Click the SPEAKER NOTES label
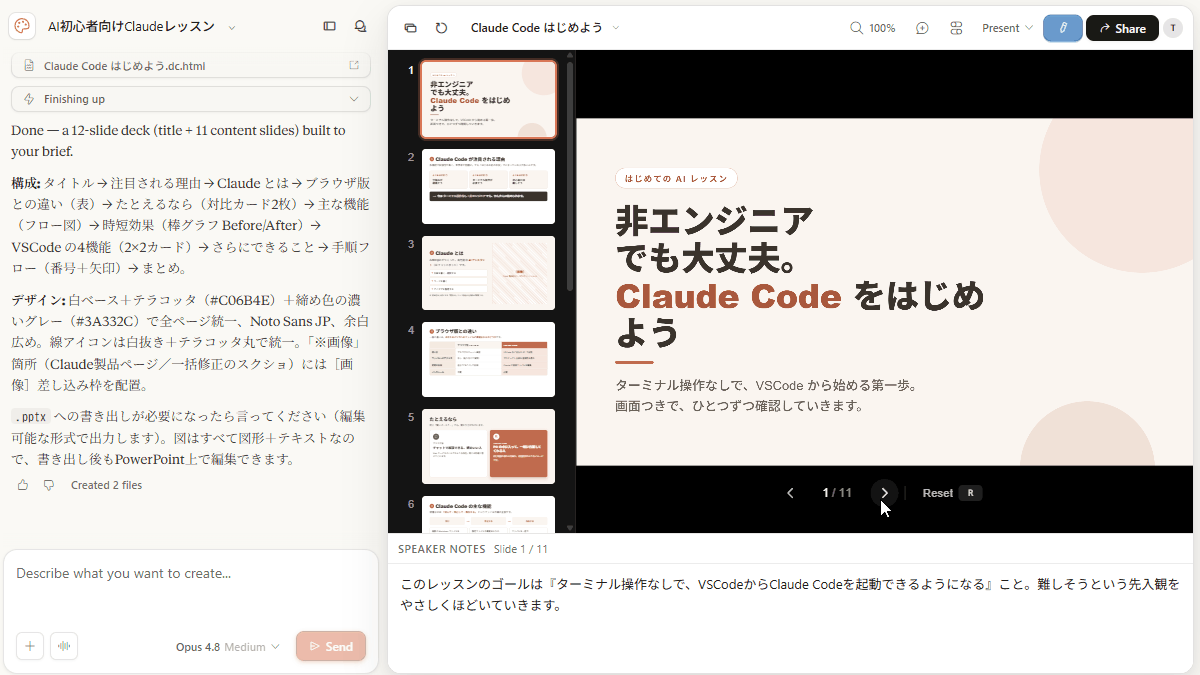Image resolution: width=1200 pixels, height=675 pixels. pos(442,549)
